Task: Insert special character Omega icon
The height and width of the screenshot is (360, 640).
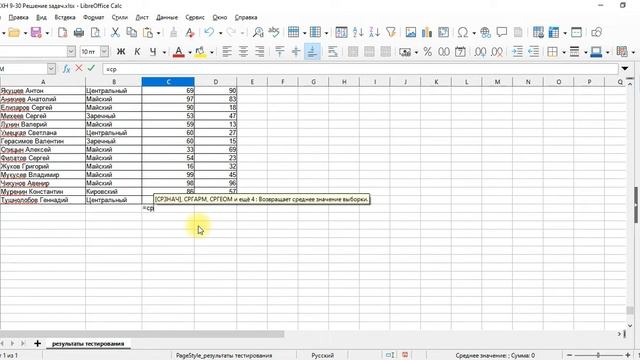Action: 462,32
